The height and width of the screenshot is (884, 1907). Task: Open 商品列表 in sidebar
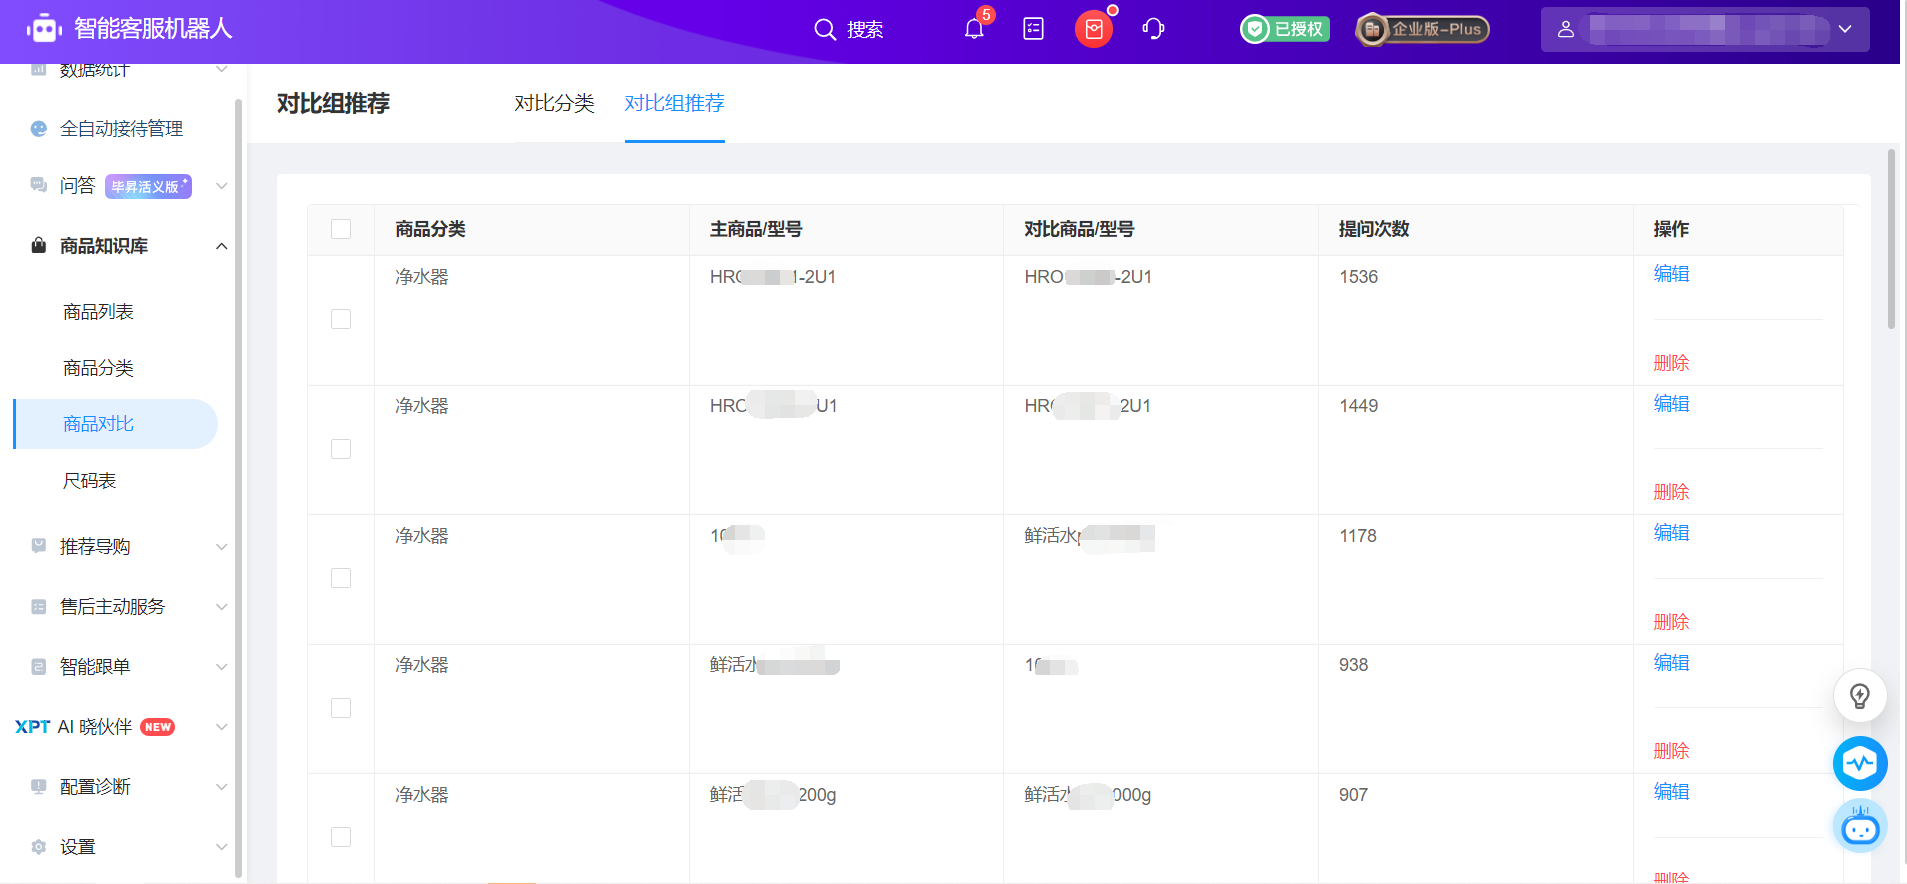(x=98, y=312)
